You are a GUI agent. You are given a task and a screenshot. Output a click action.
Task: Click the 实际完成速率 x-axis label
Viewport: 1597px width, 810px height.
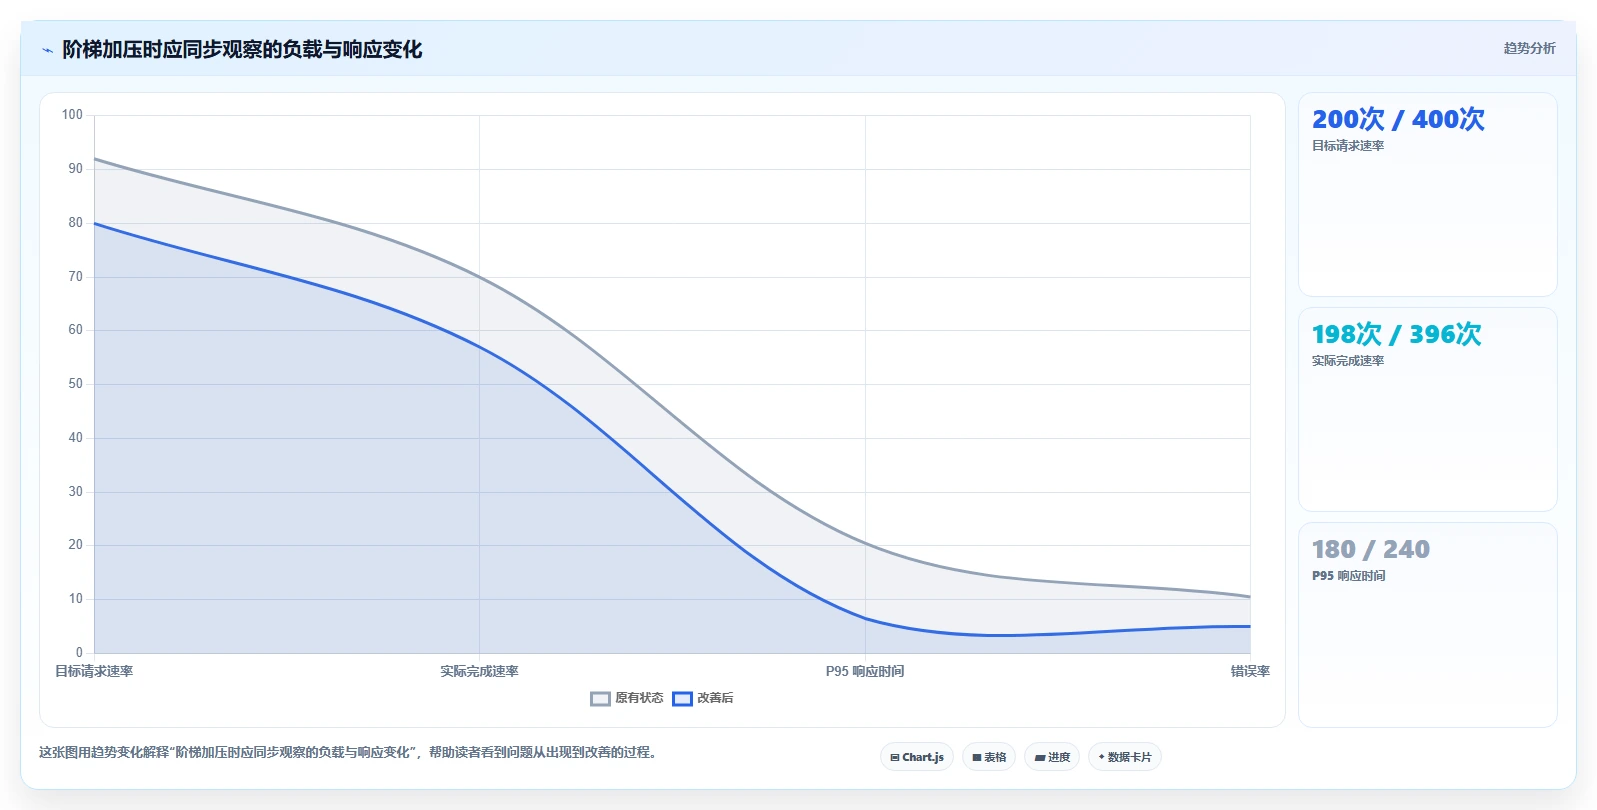coord(479,671)
